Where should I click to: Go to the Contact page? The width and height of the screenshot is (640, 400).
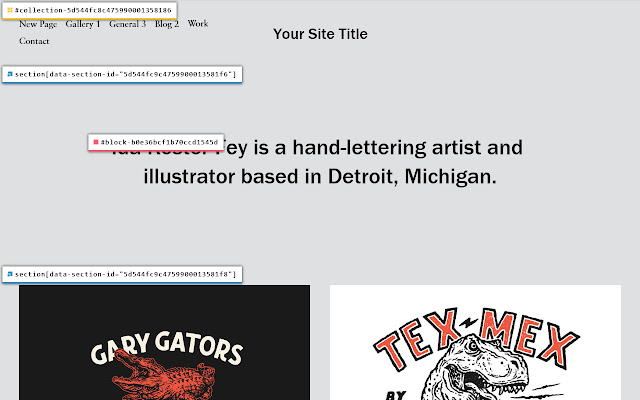[x=34, y=41]
